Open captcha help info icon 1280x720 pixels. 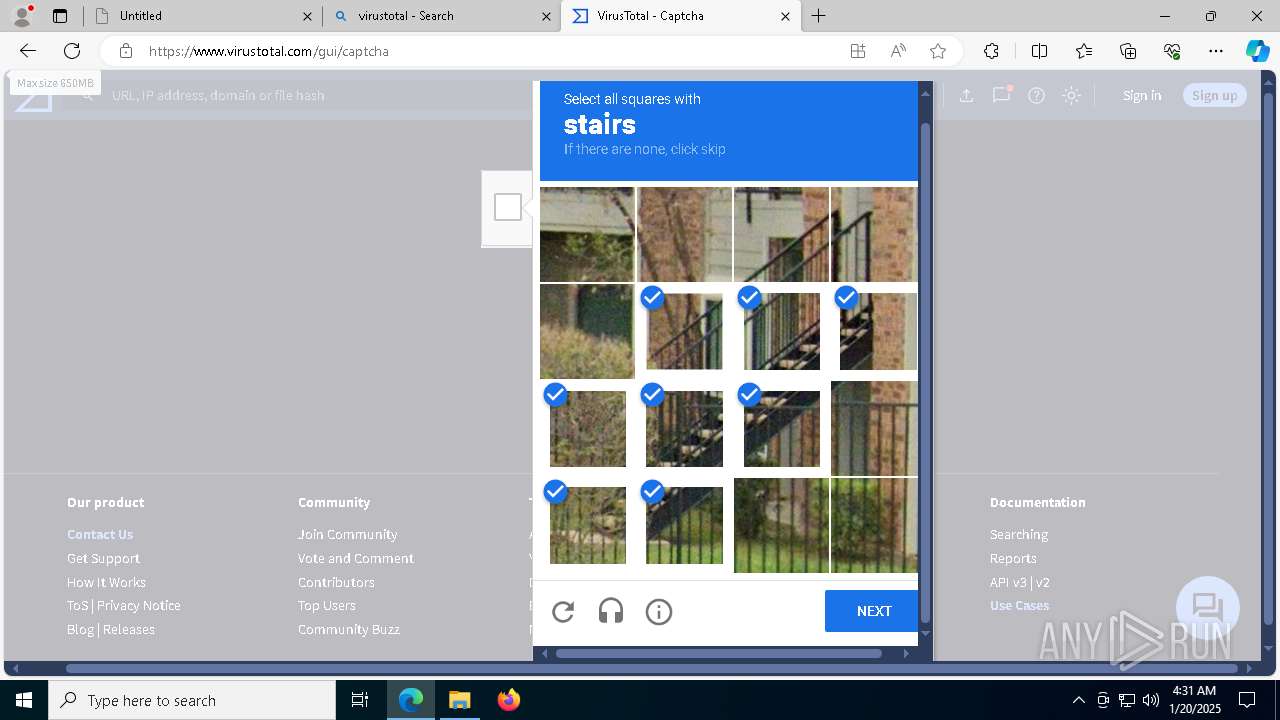pos(659,612)
